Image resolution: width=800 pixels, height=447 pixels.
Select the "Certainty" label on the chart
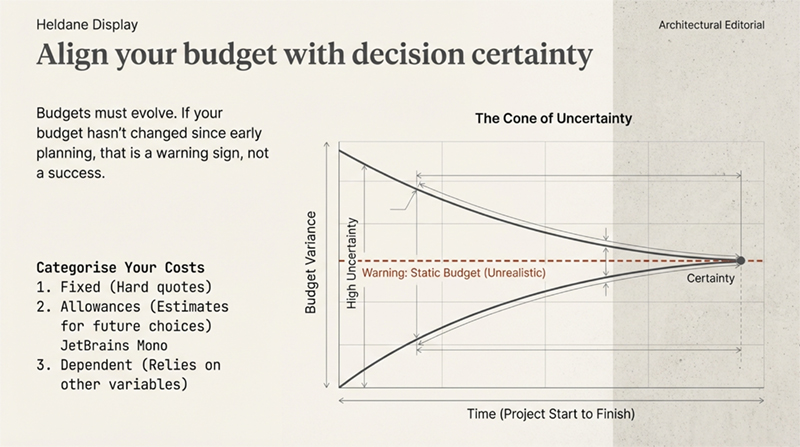pyautogui.click(x=711, y=279)
